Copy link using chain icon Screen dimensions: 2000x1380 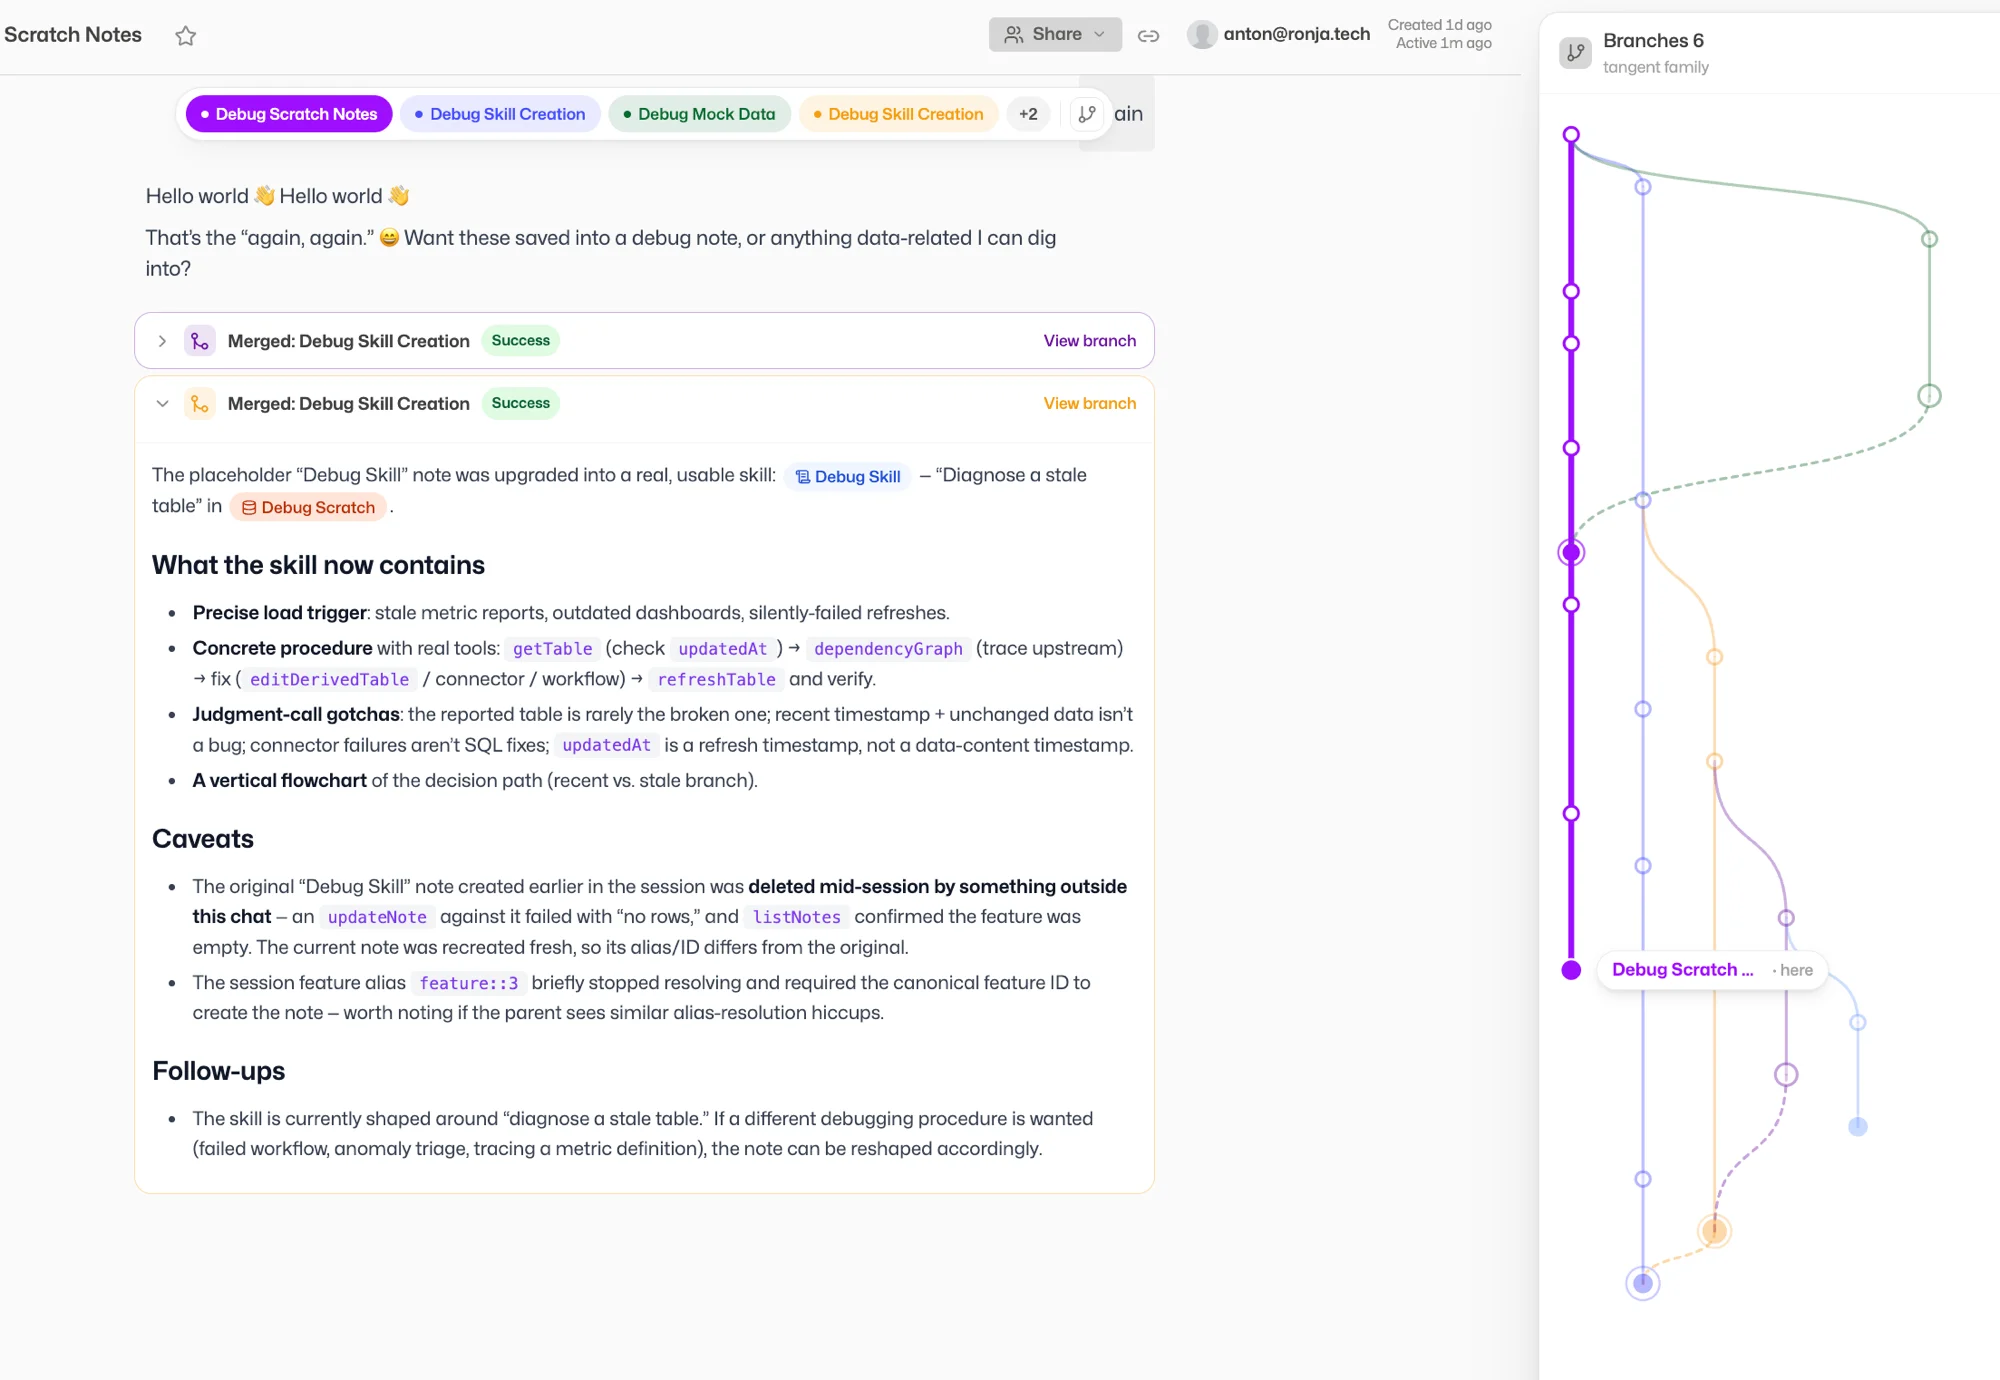point(1148,36)
